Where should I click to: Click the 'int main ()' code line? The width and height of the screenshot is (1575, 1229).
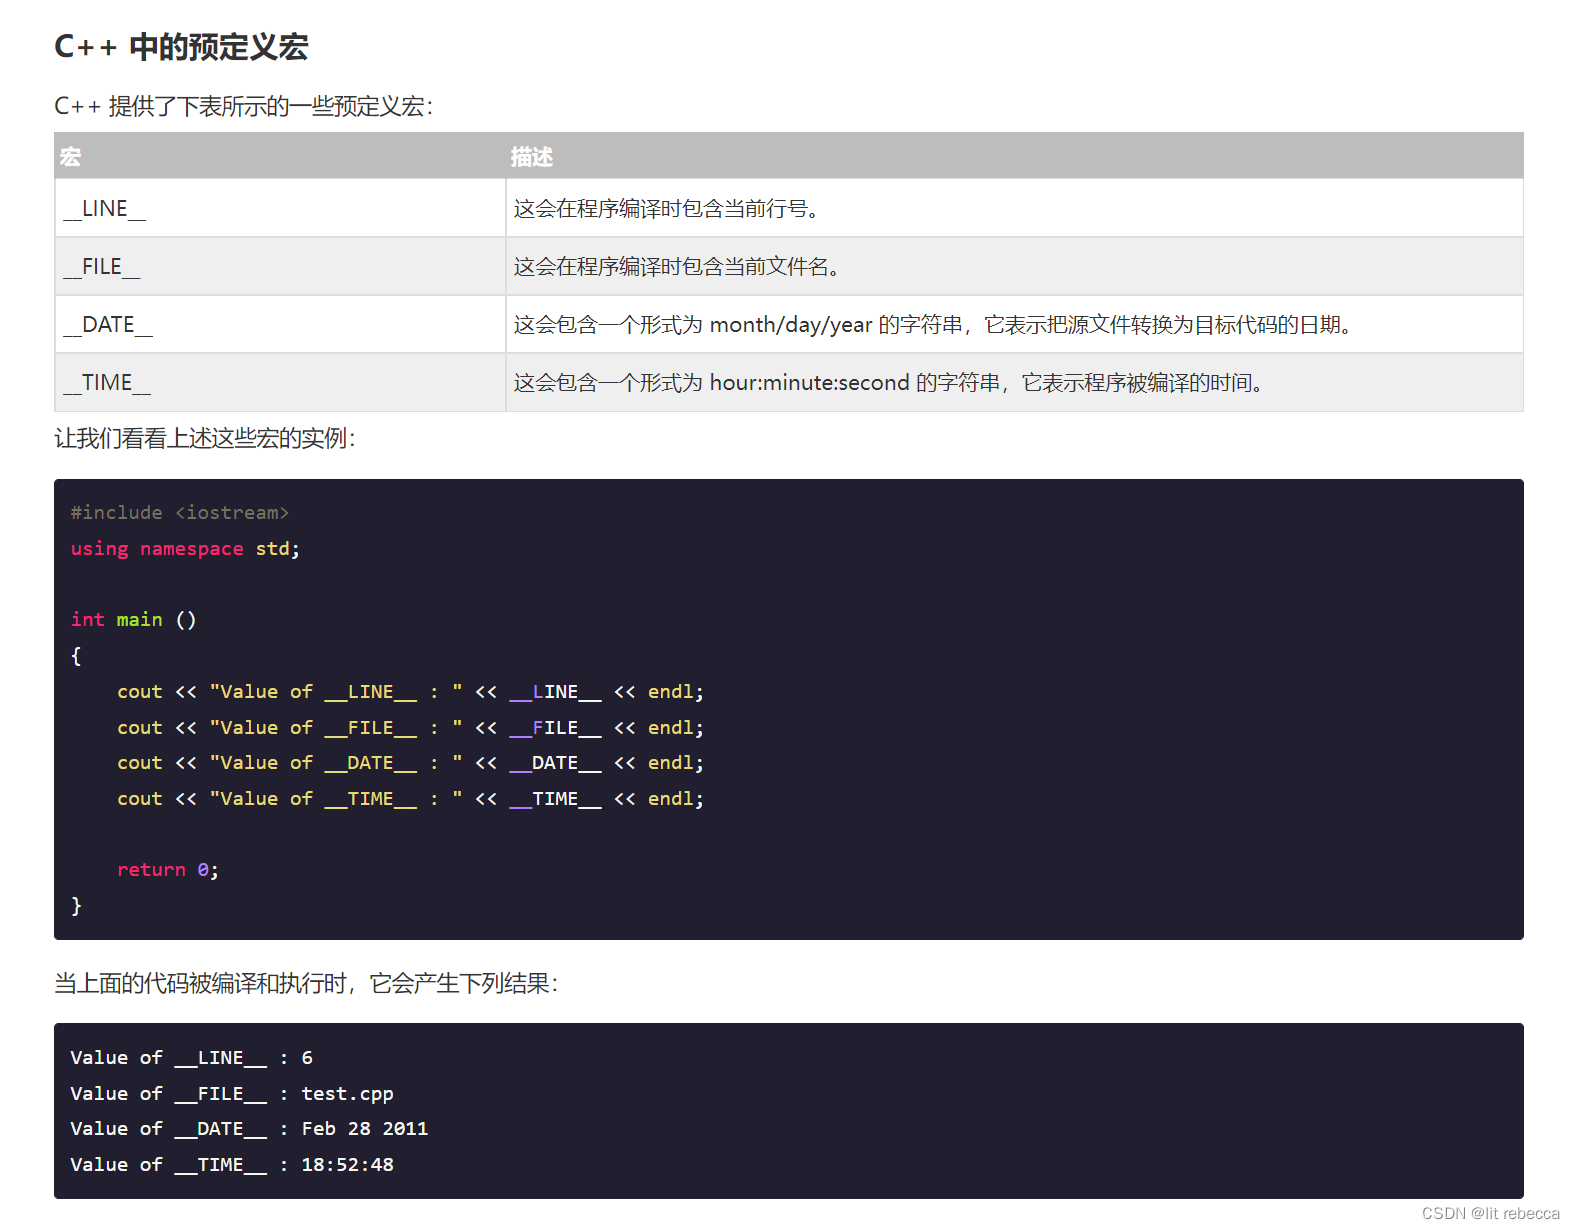click(x=134, y=619)
